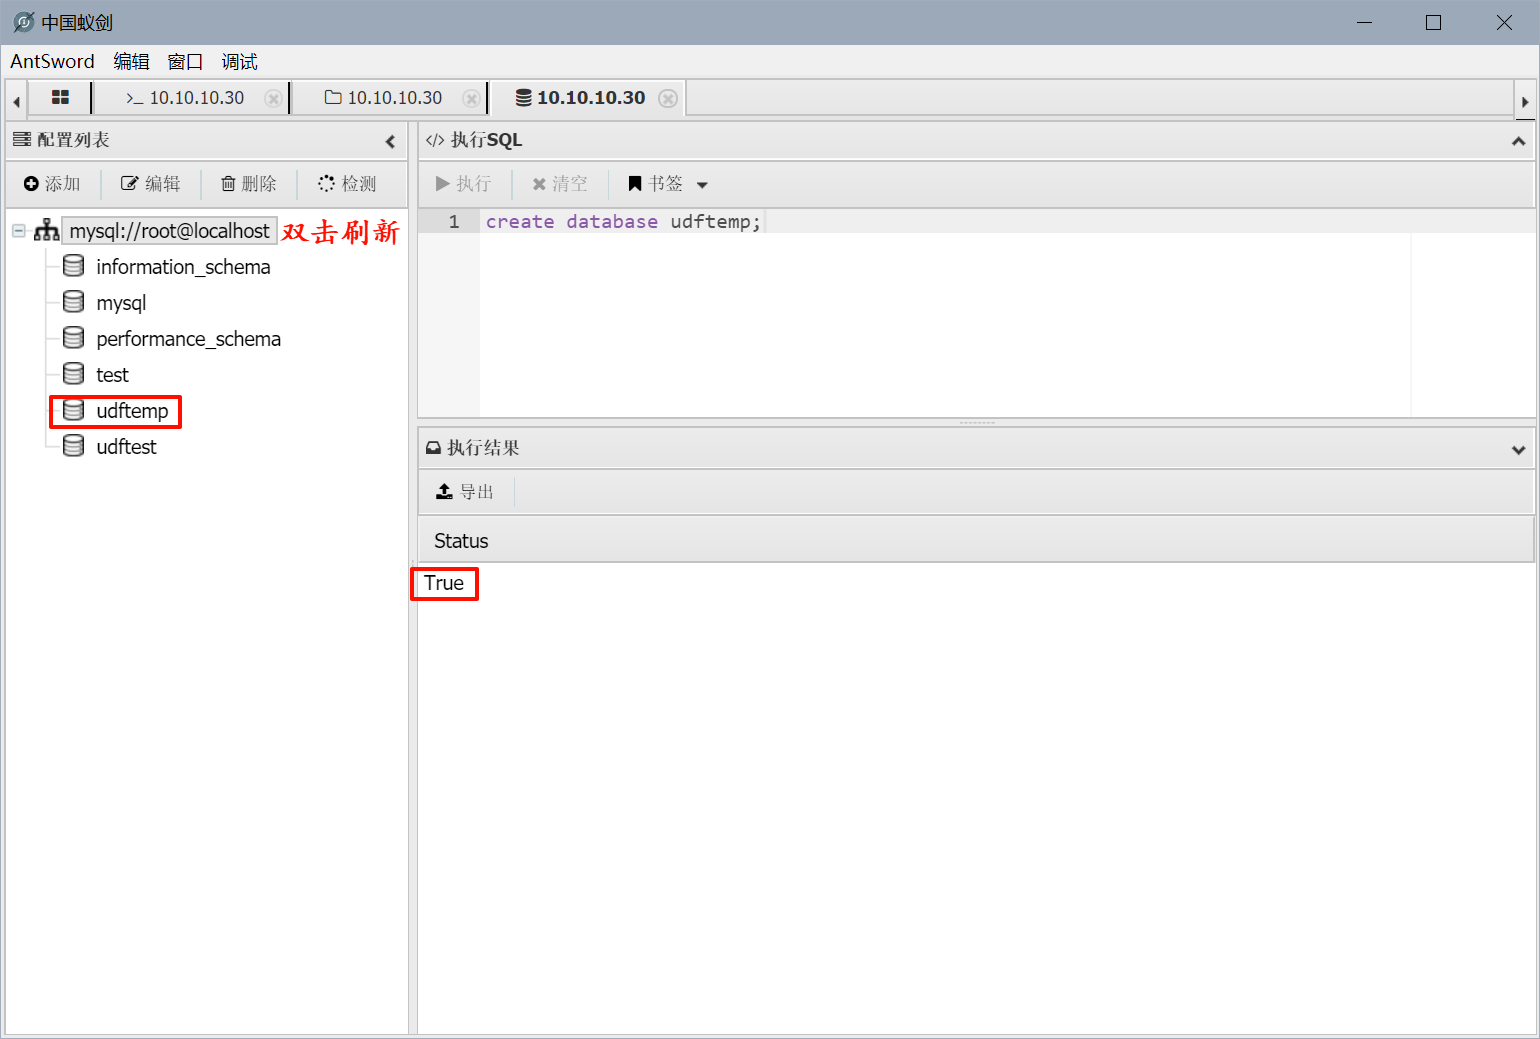Run the SQL with 执行 button
The height and width of the screenshot is (1039, 1540).
[464, 184]
